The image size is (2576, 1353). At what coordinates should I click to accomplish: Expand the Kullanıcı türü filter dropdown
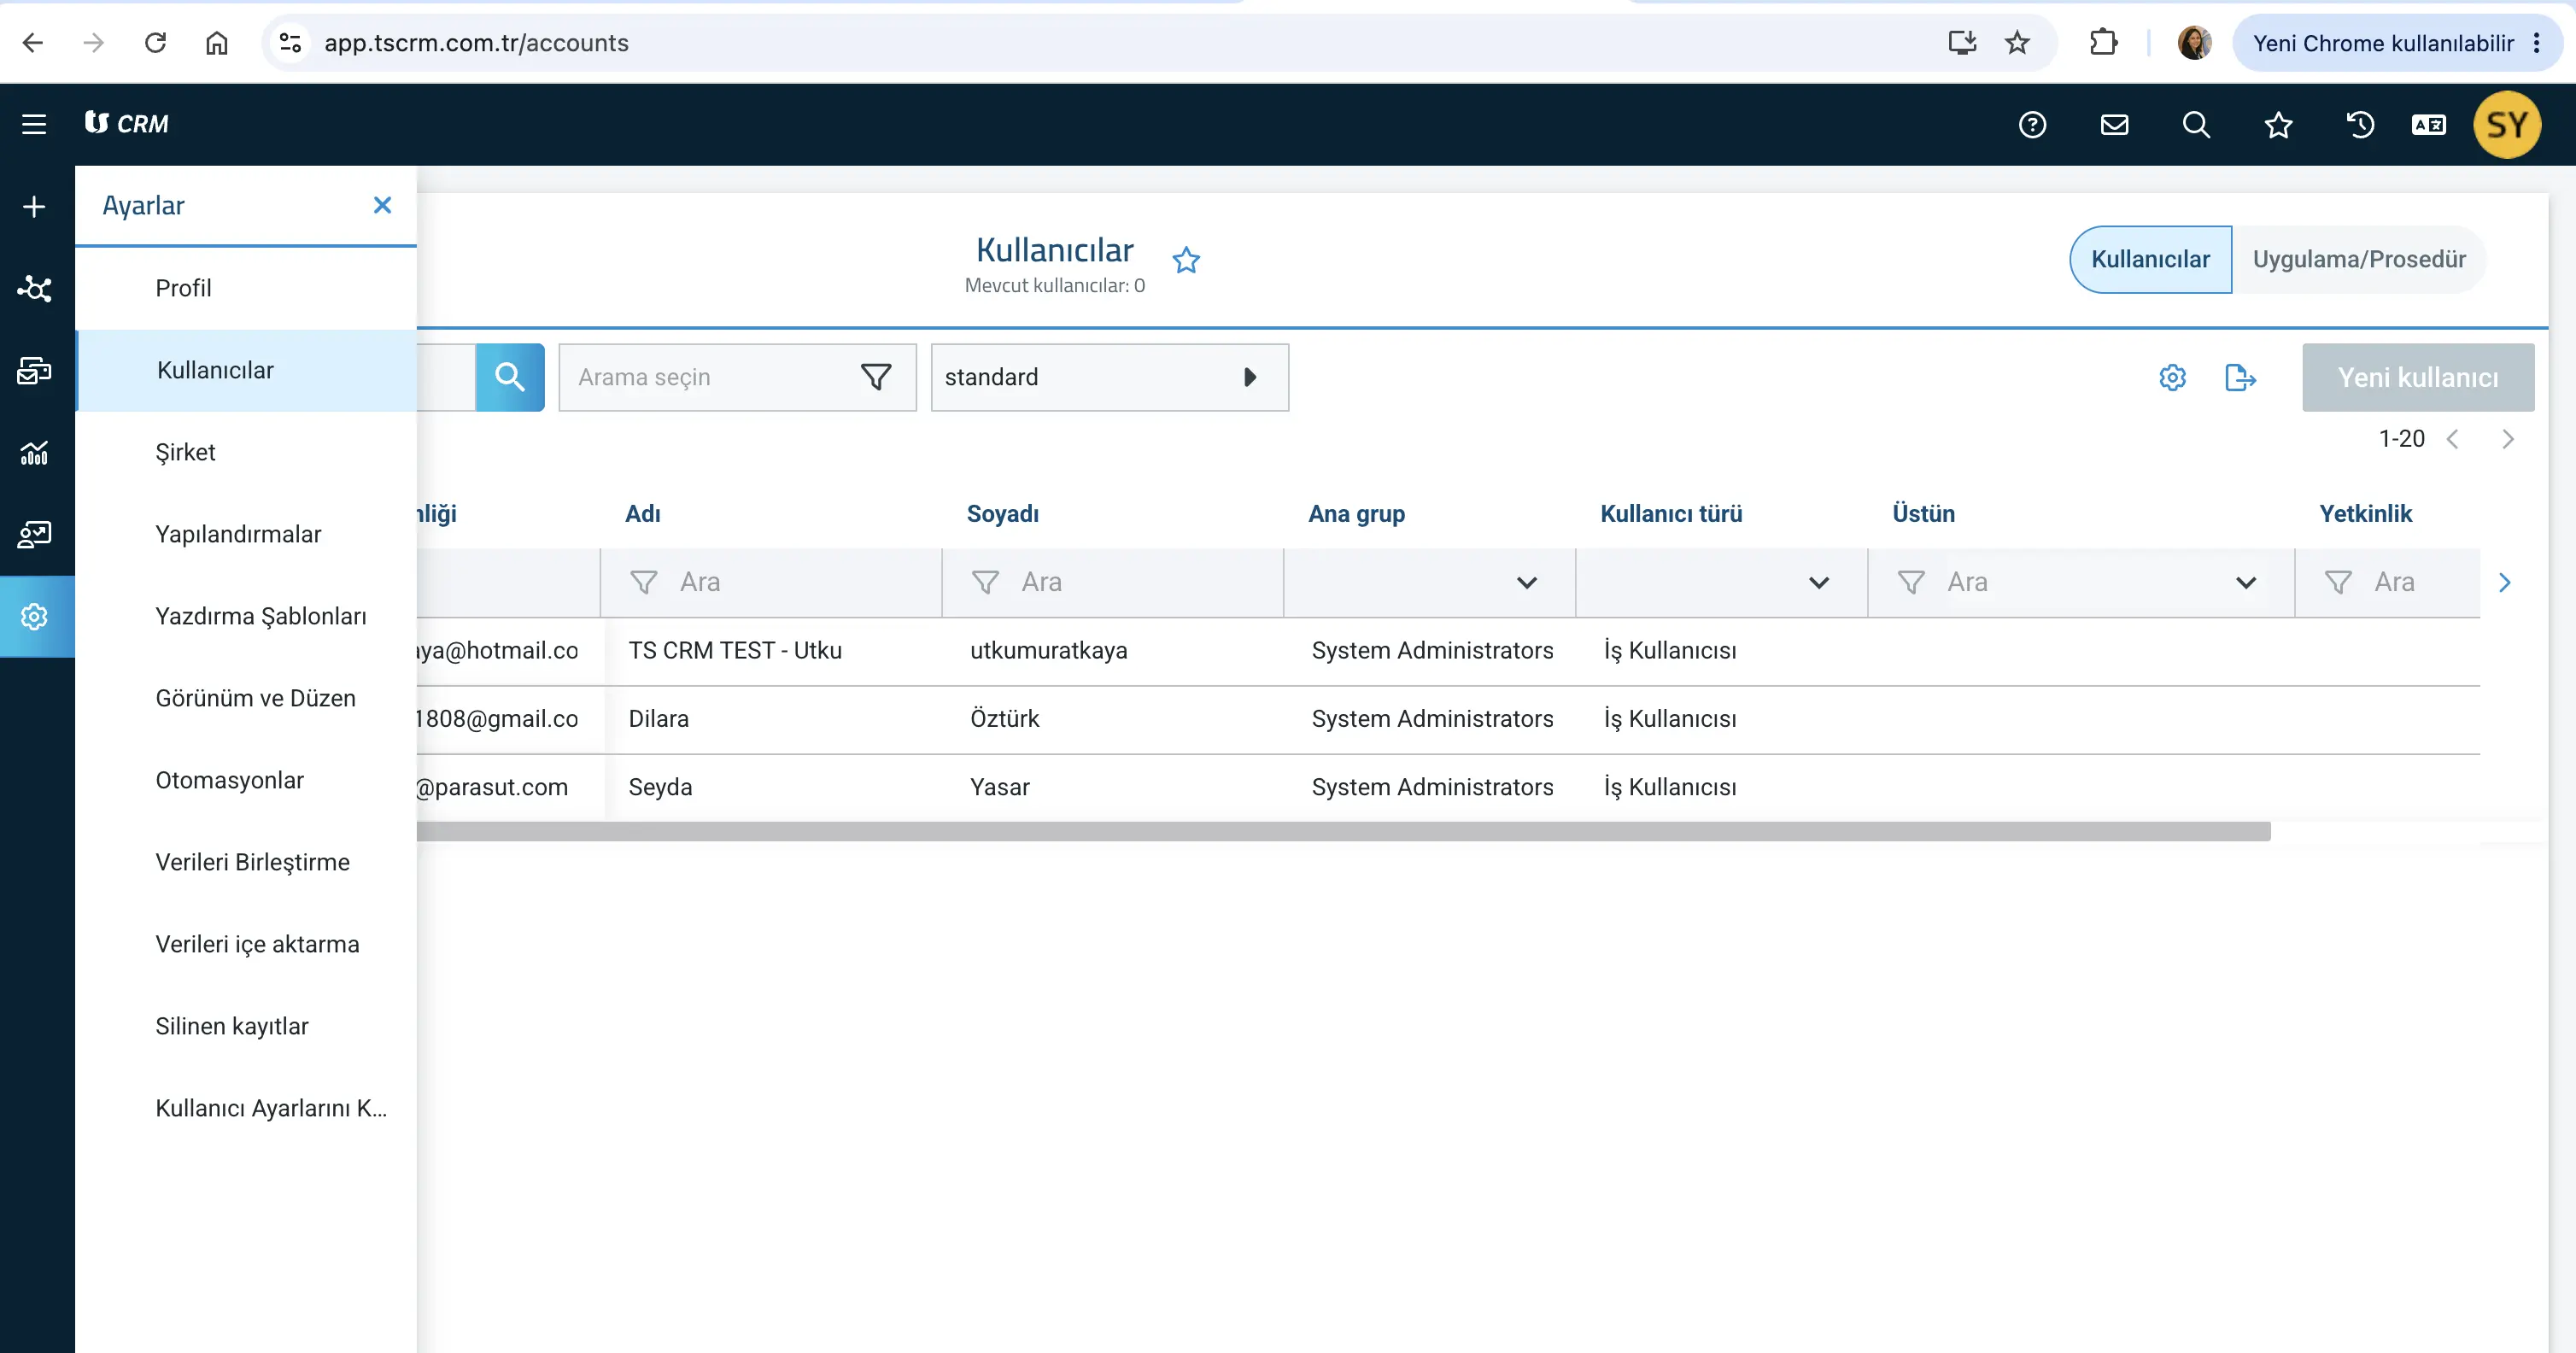click(1721, 582)
